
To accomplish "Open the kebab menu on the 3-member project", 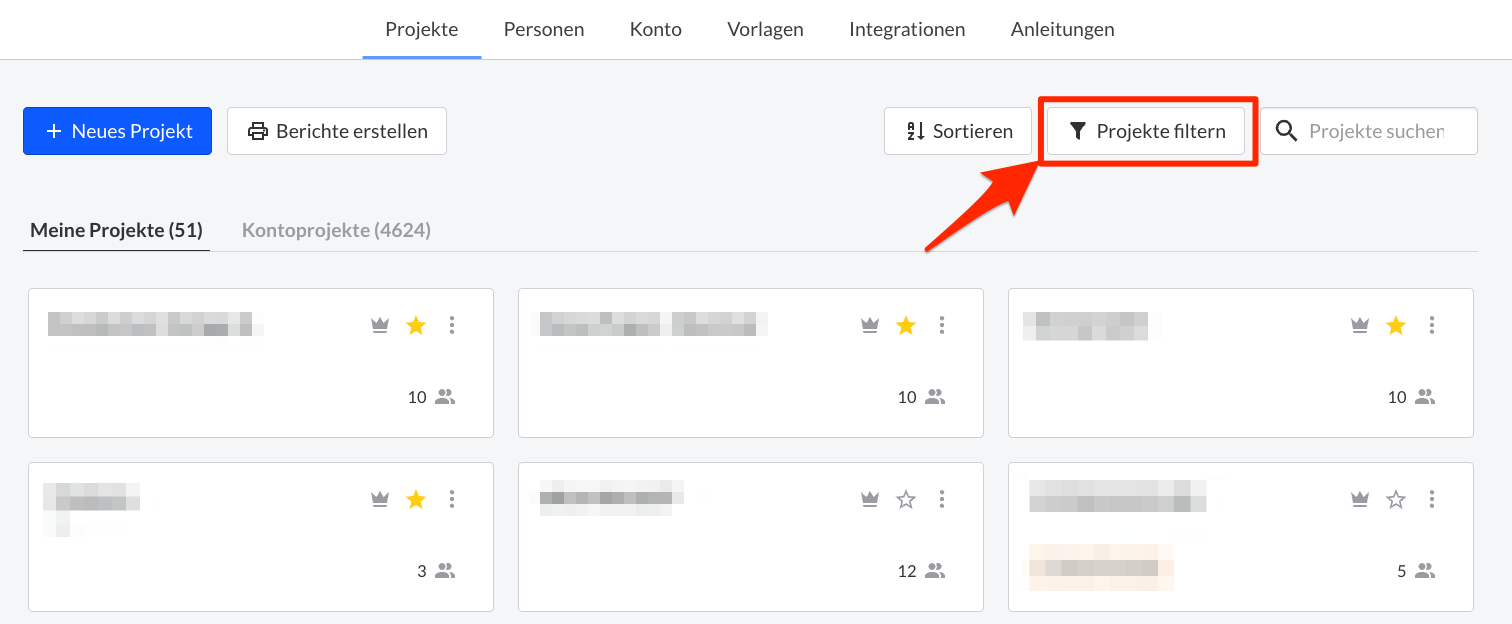I will point(452,499).
